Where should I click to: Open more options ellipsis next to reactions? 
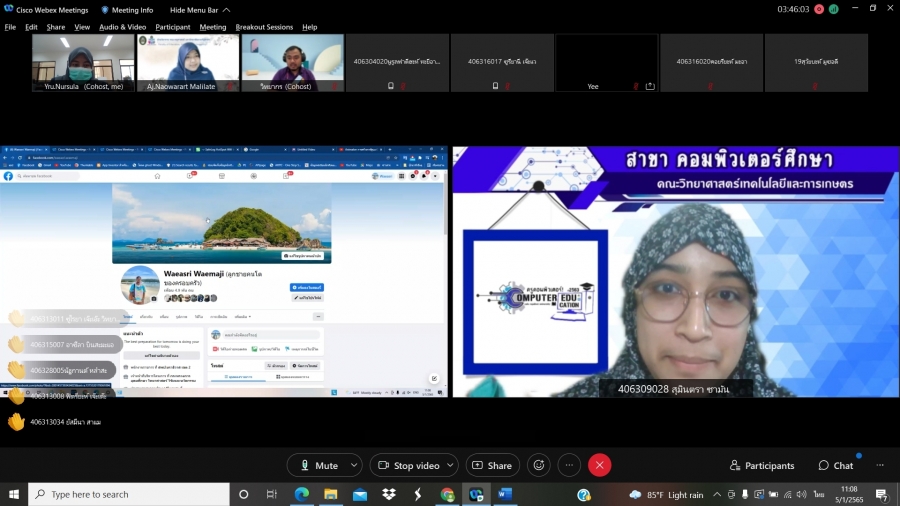point(569,465)
